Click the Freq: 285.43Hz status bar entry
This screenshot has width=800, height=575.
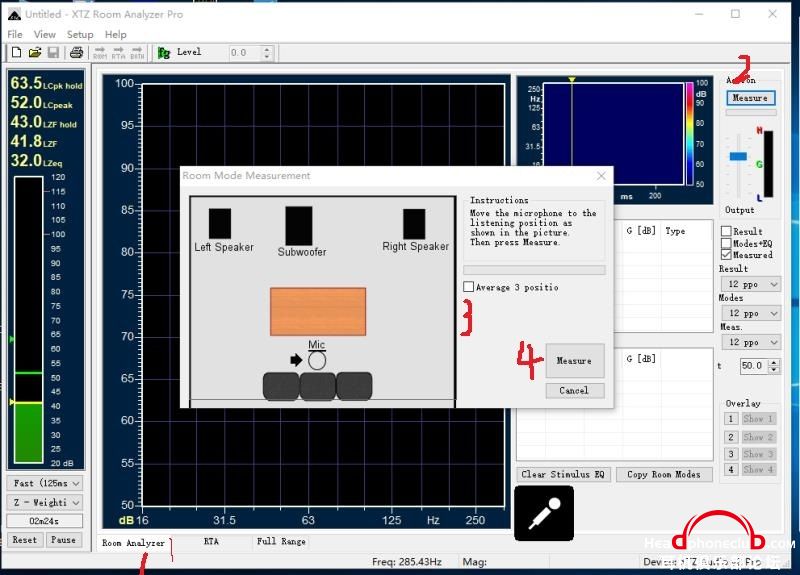[x=407, y=562]
